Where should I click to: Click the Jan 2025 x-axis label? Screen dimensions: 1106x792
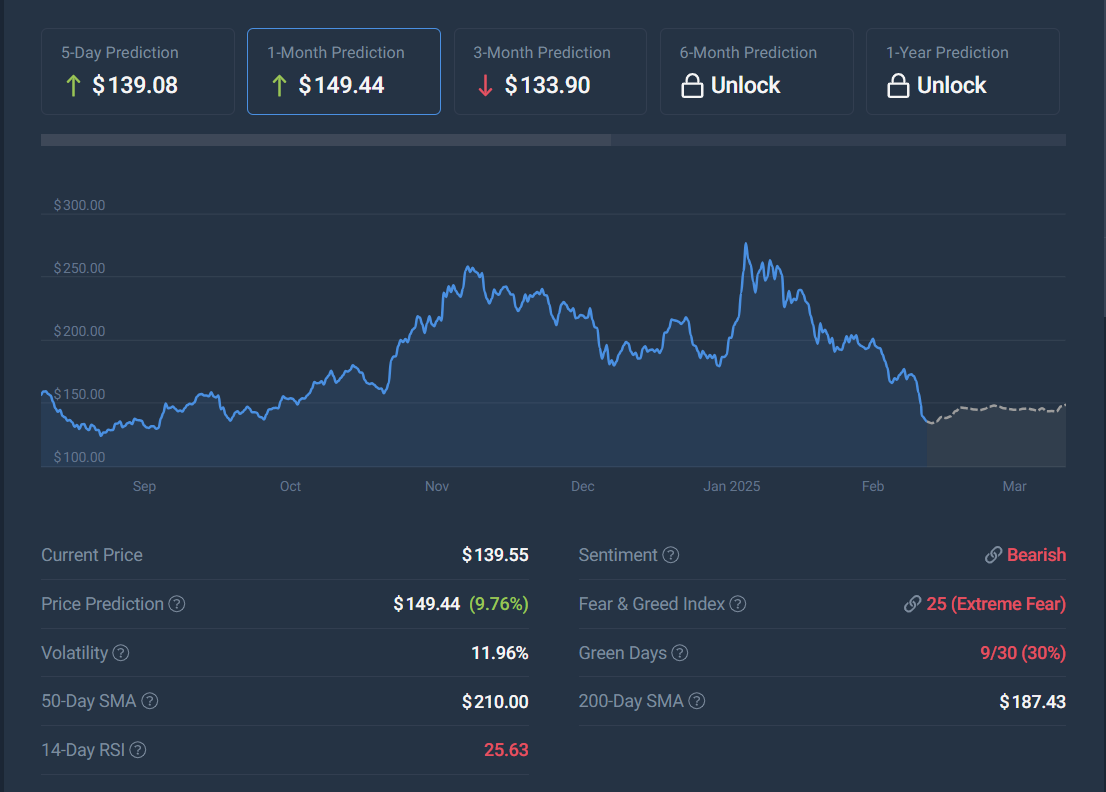pyautogui.click(x=731, y=486)
